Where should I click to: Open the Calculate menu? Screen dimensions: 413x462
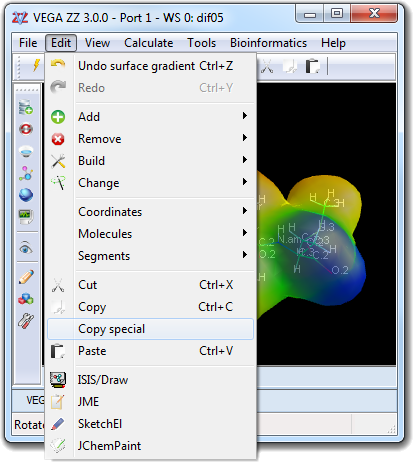click(149, 43)
